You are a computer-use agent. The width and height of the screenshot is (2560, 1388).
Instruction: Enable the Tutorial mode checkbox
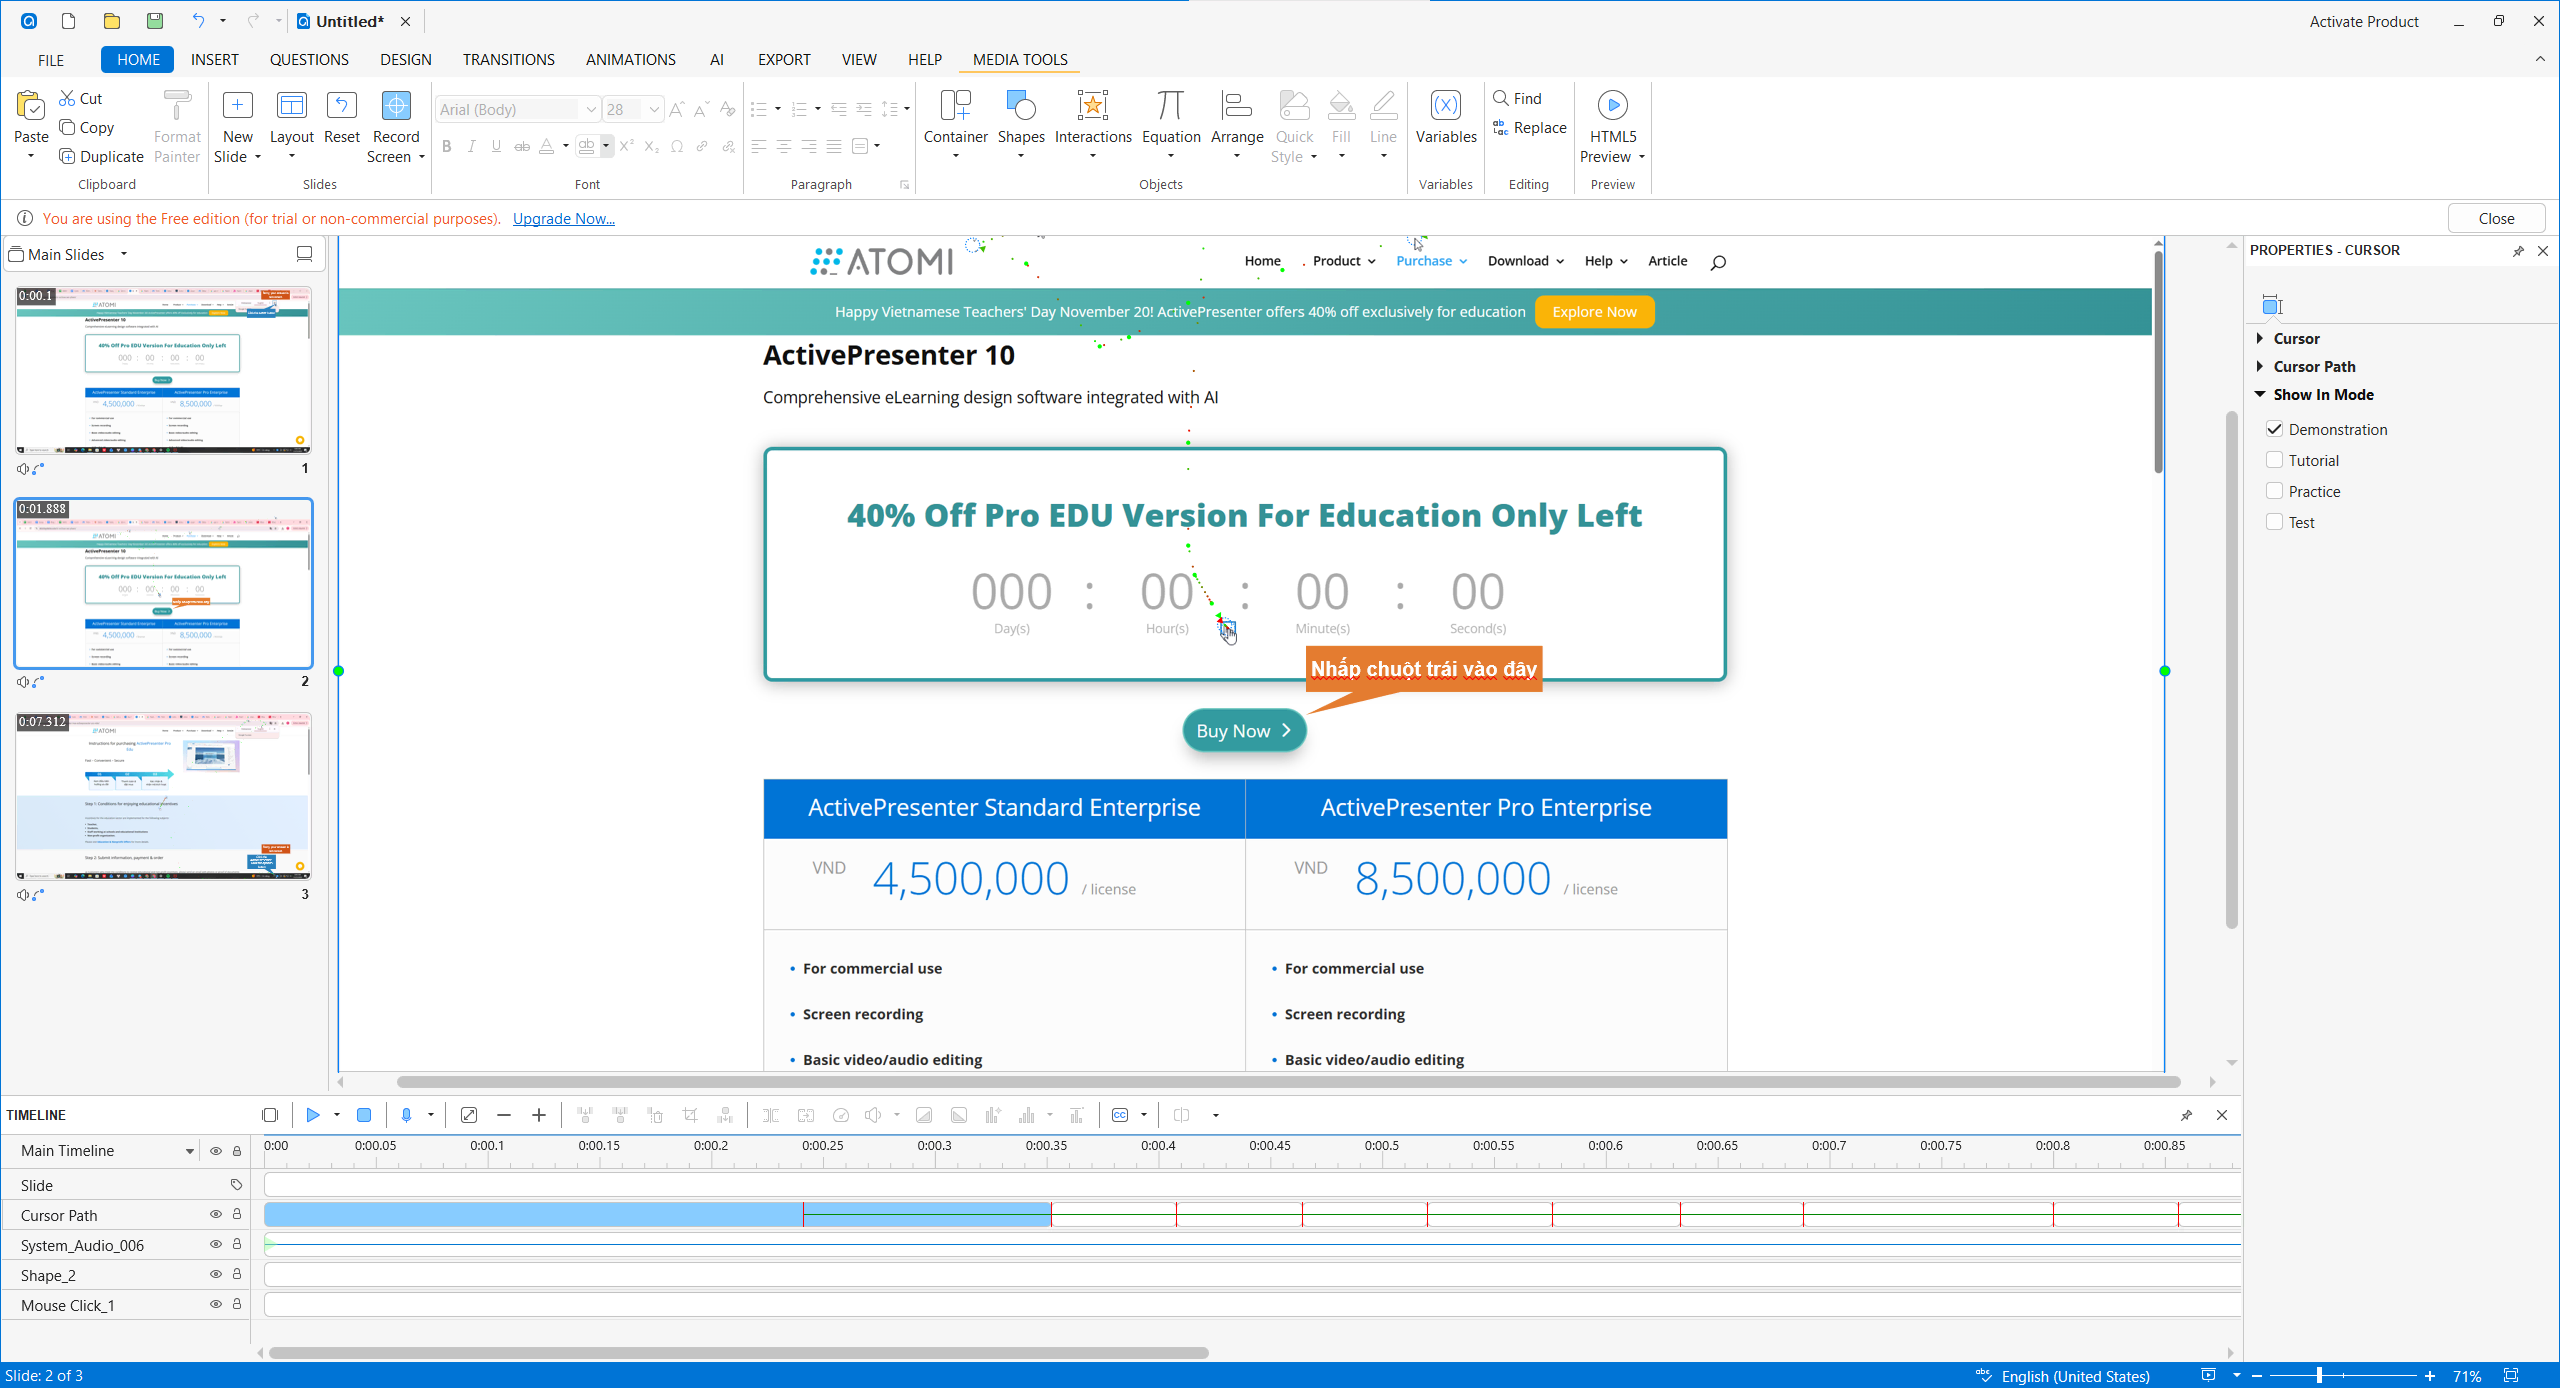tap(2274, 460)
